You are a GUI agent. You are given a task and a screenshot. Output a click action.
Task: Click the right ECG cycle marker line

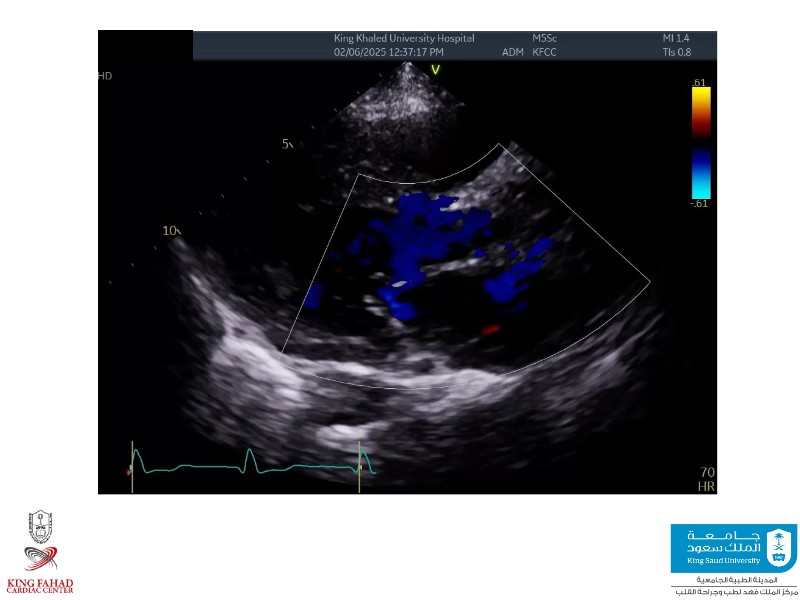click(359, 466)
